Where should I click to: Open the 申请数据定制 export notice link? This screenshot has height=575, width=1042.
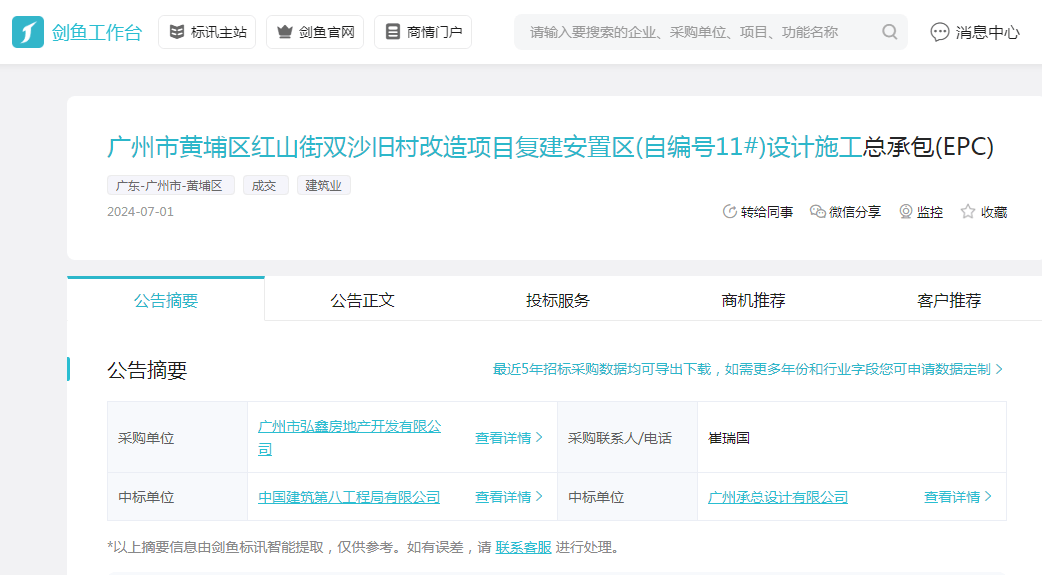pos(748,369)
